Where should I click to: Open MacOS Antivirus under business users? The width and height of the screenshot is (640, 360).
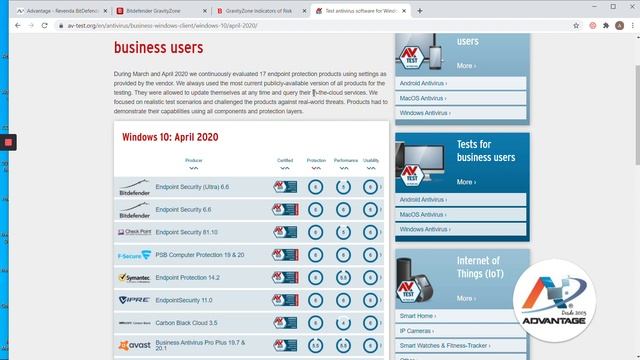click(x=460, y=214)
